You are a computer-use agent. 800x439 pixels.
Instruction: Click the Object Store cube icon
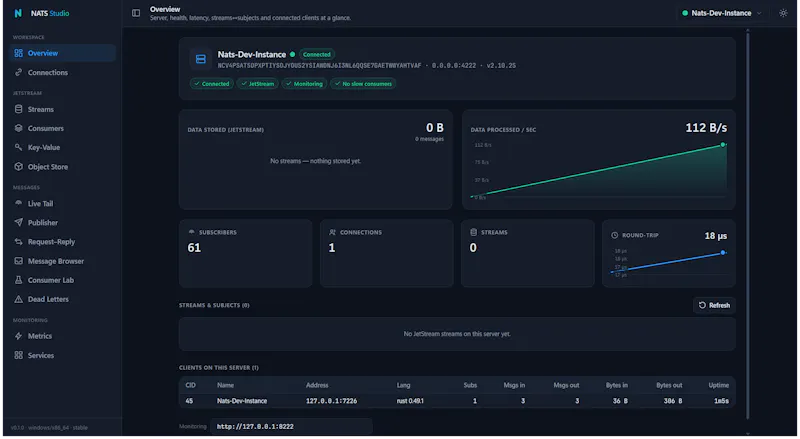pos(19,166)
